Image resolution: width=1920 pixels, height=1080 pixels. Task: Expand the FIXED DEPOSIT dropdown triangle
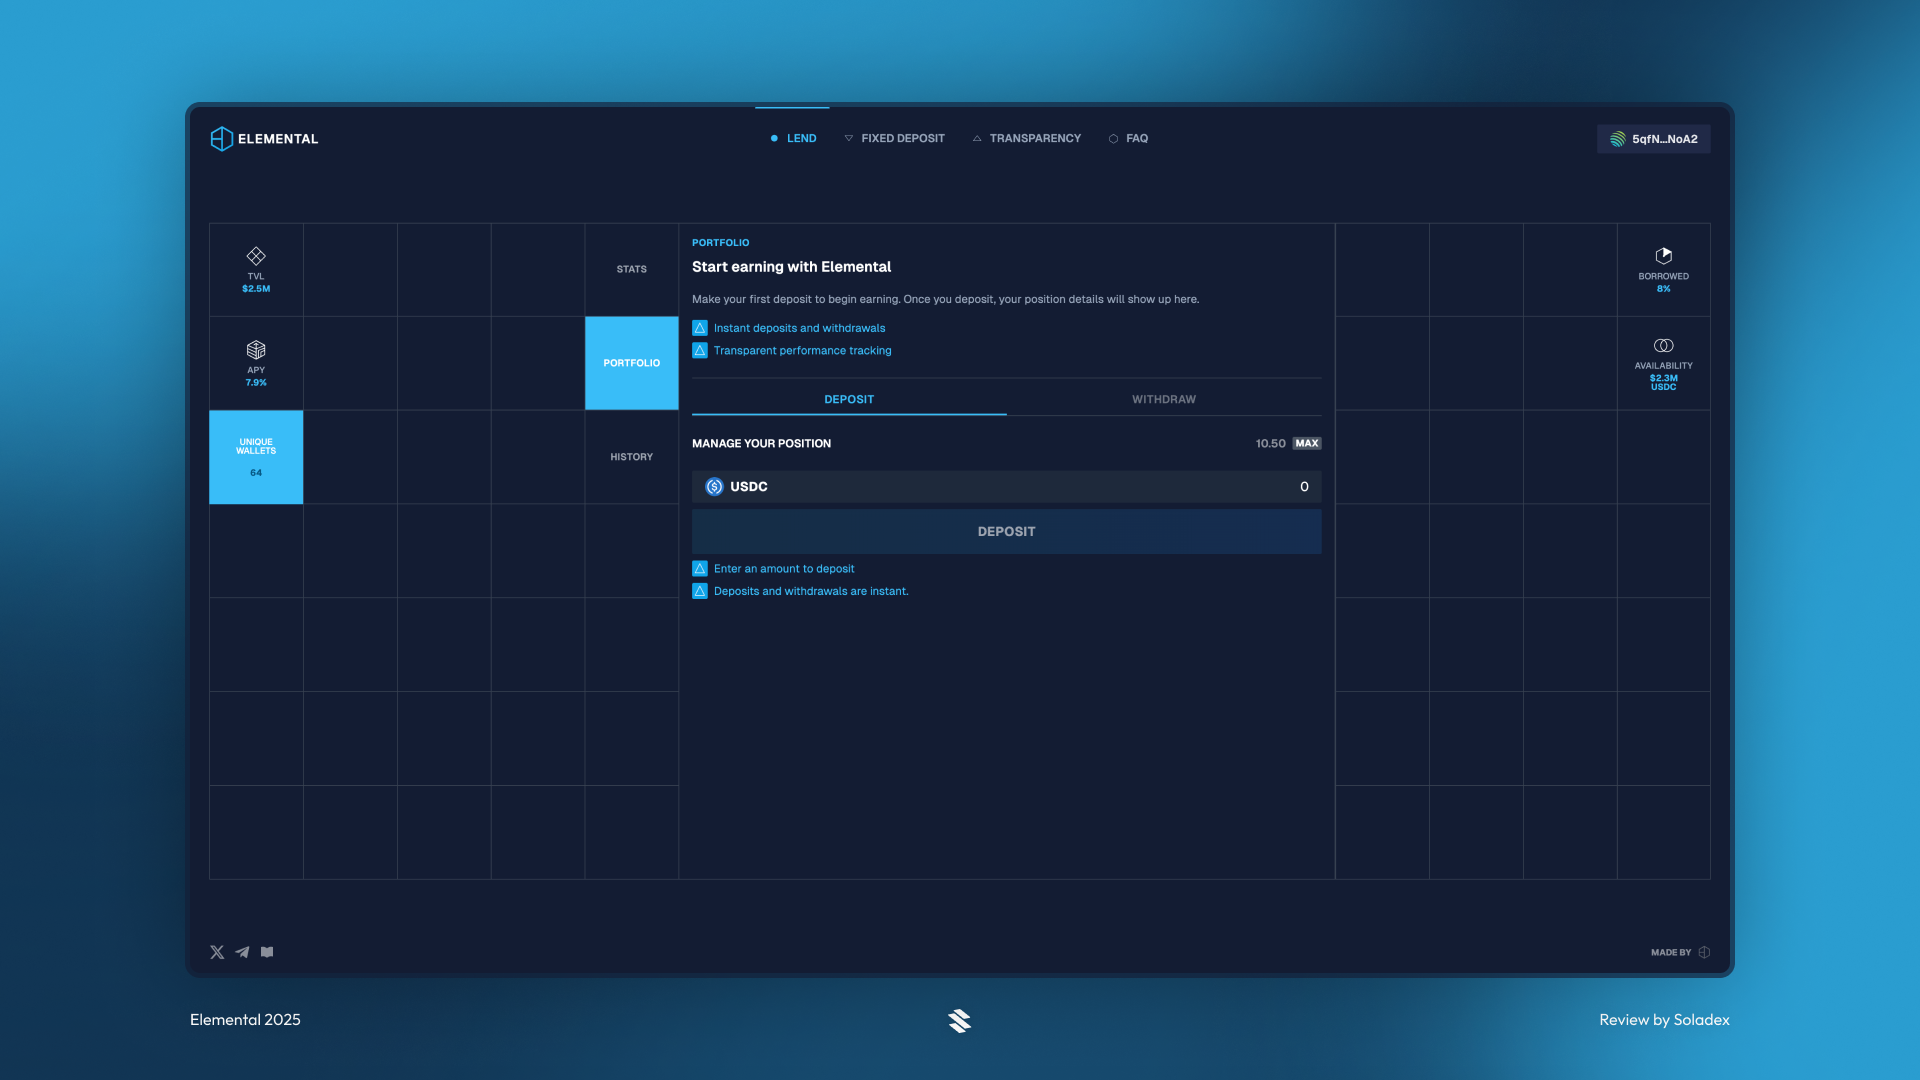(x=849, y=138)
